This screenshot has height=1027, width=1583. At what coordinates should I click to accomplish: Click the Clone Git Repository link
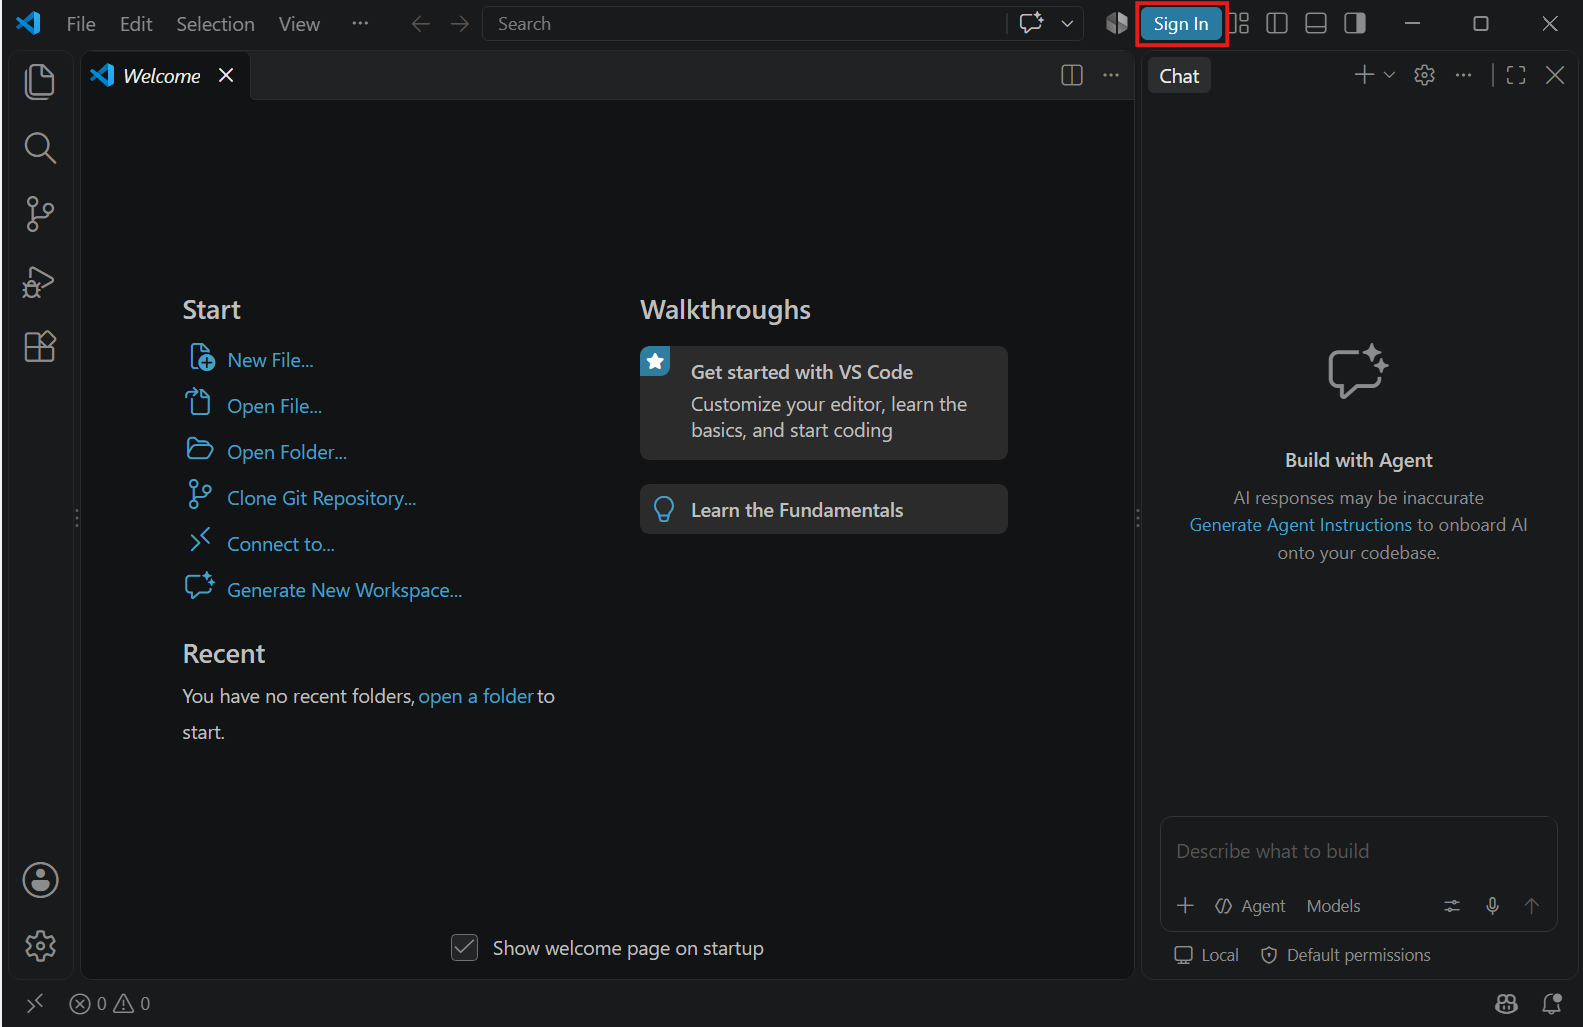pyautogui.click(x=321, y=498)
